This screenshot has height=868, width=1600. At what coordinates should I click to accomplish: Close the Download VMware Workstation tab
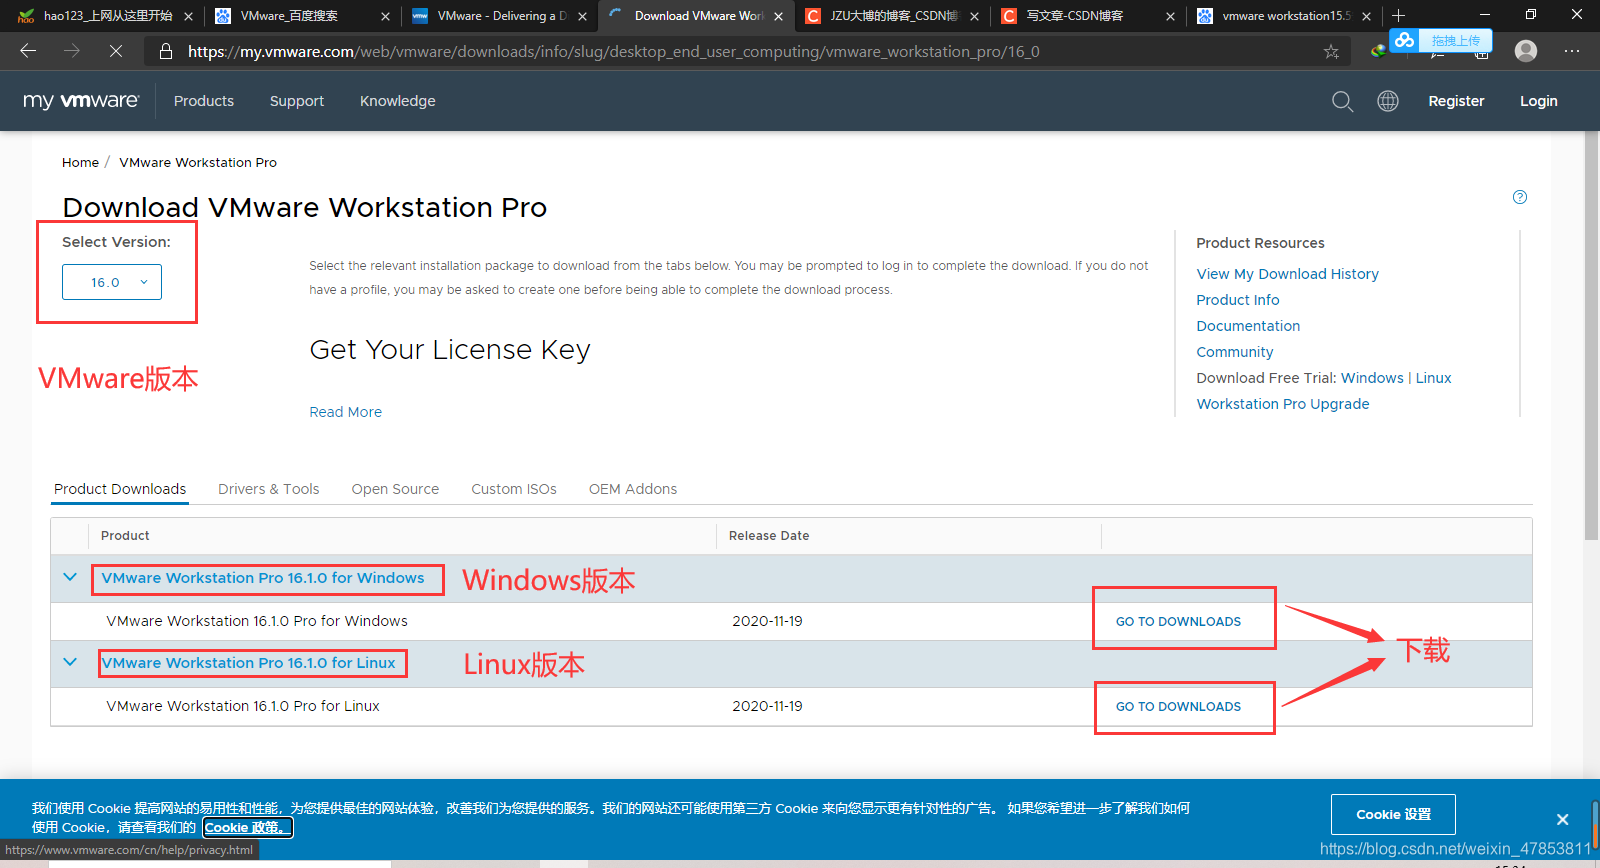pyautogui.click(x=778, y=16)
